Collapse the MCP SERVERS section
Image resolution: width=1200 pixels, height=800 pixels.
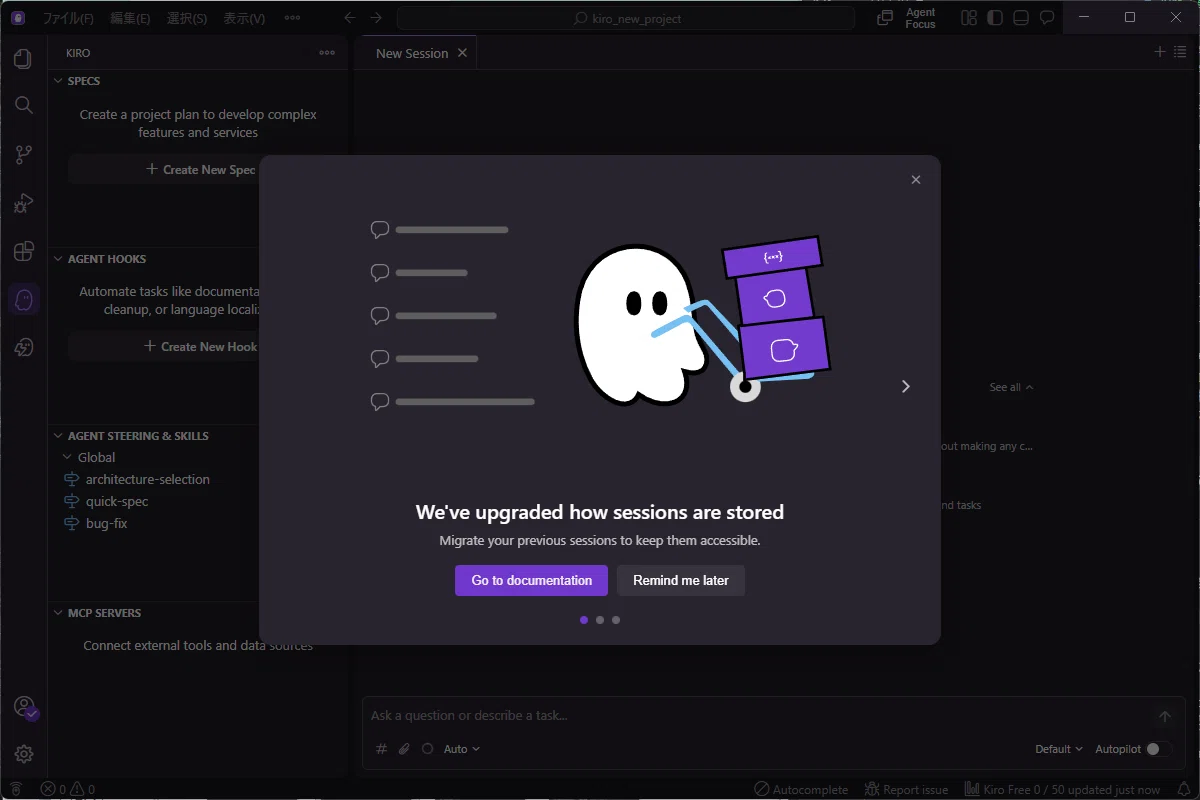(58, 613)
